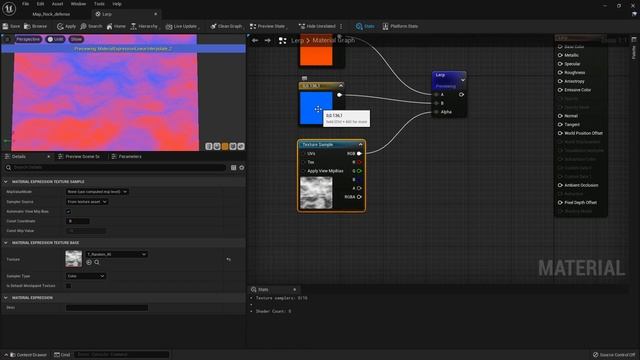640x360 pixels.
Task: Open viewport options hamburger menu
Action: [7, 39]
